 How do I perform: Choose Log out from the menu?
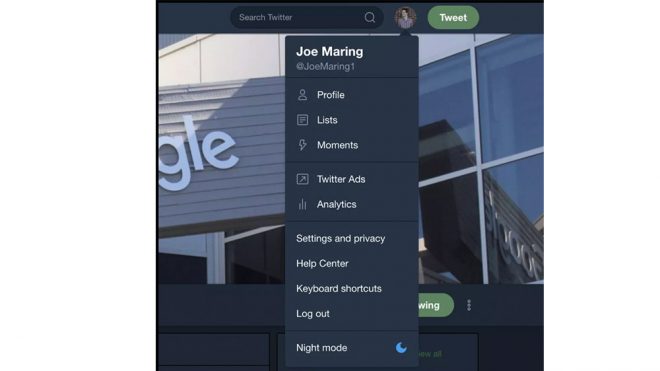pos(313,314)
